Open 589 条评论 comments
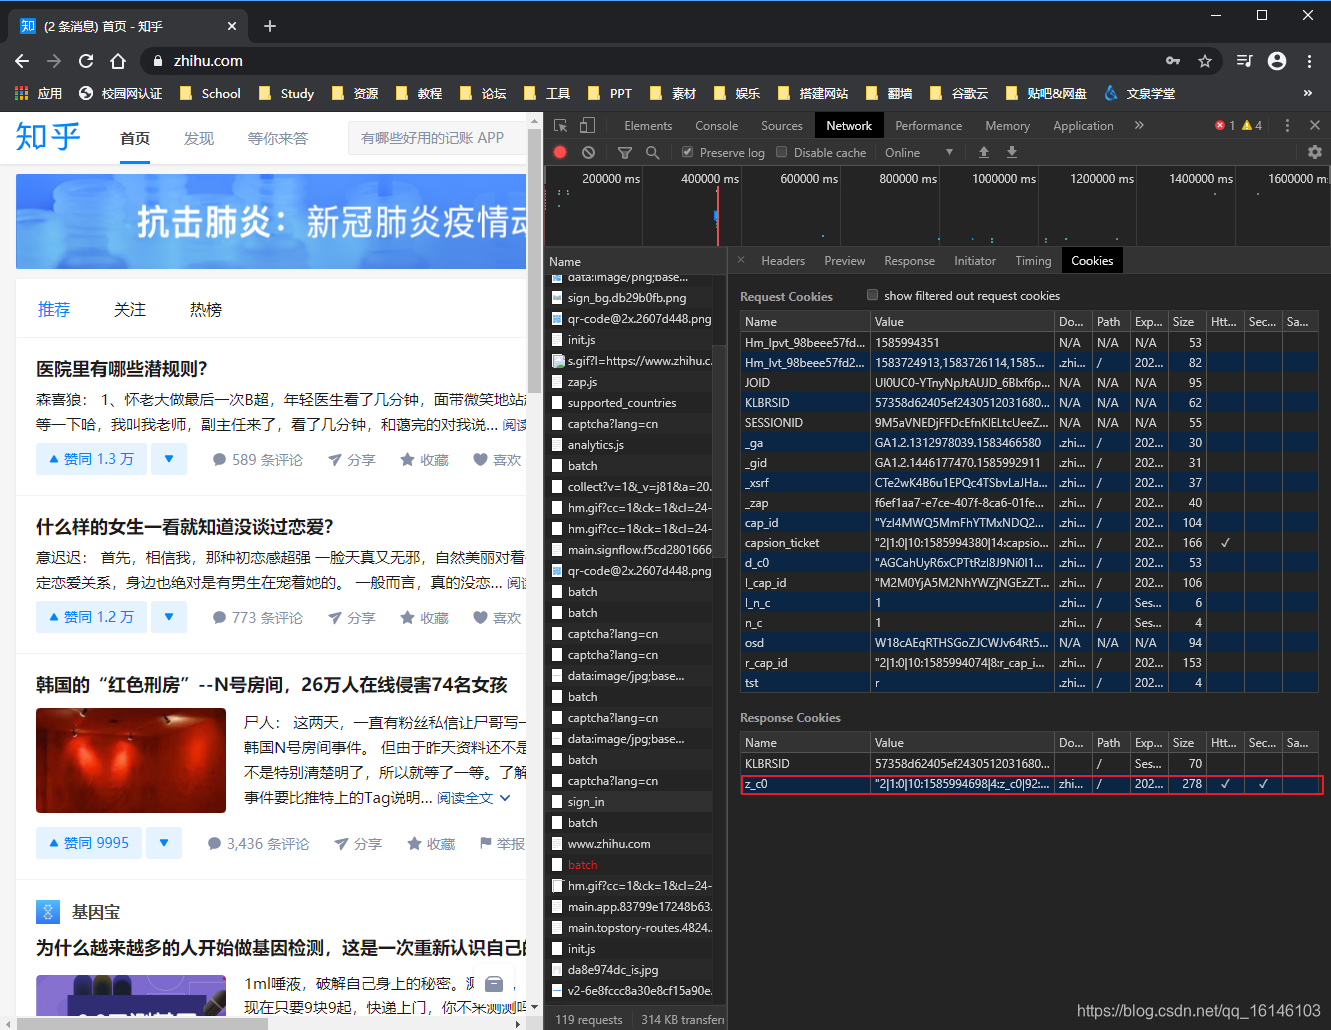This screenshot has height=1030, width=1331. [x=257, y=459]
